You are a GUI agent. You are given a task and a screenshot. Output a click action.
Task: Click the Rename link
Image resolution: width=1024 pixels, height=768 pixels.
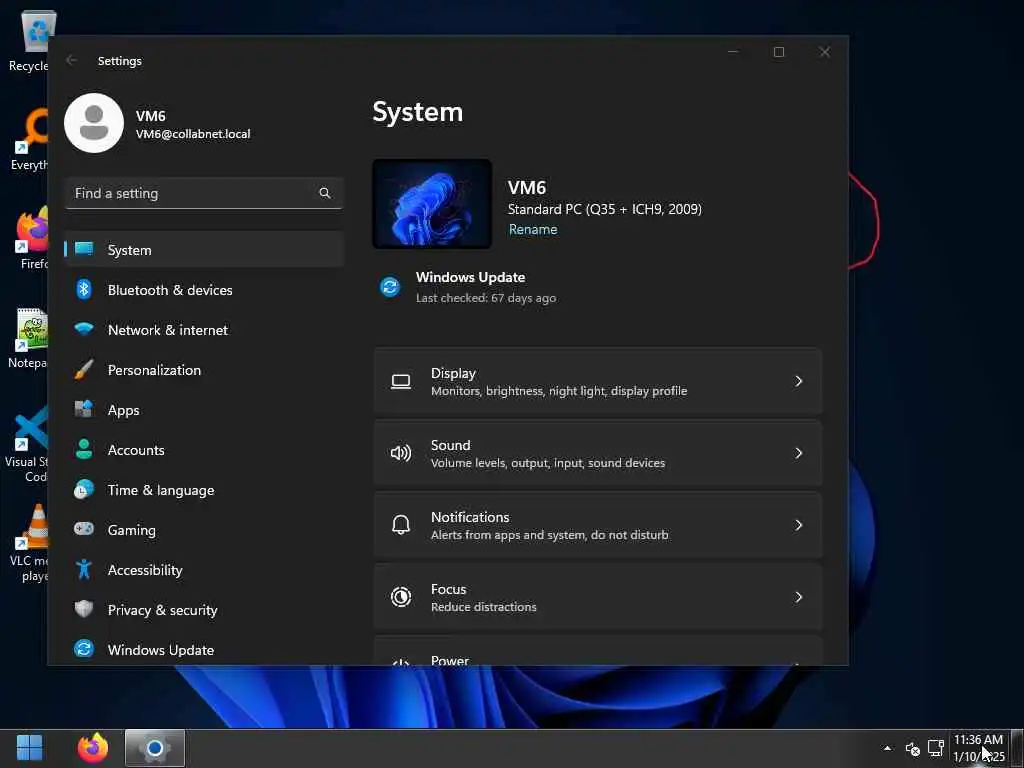[533, 229]
